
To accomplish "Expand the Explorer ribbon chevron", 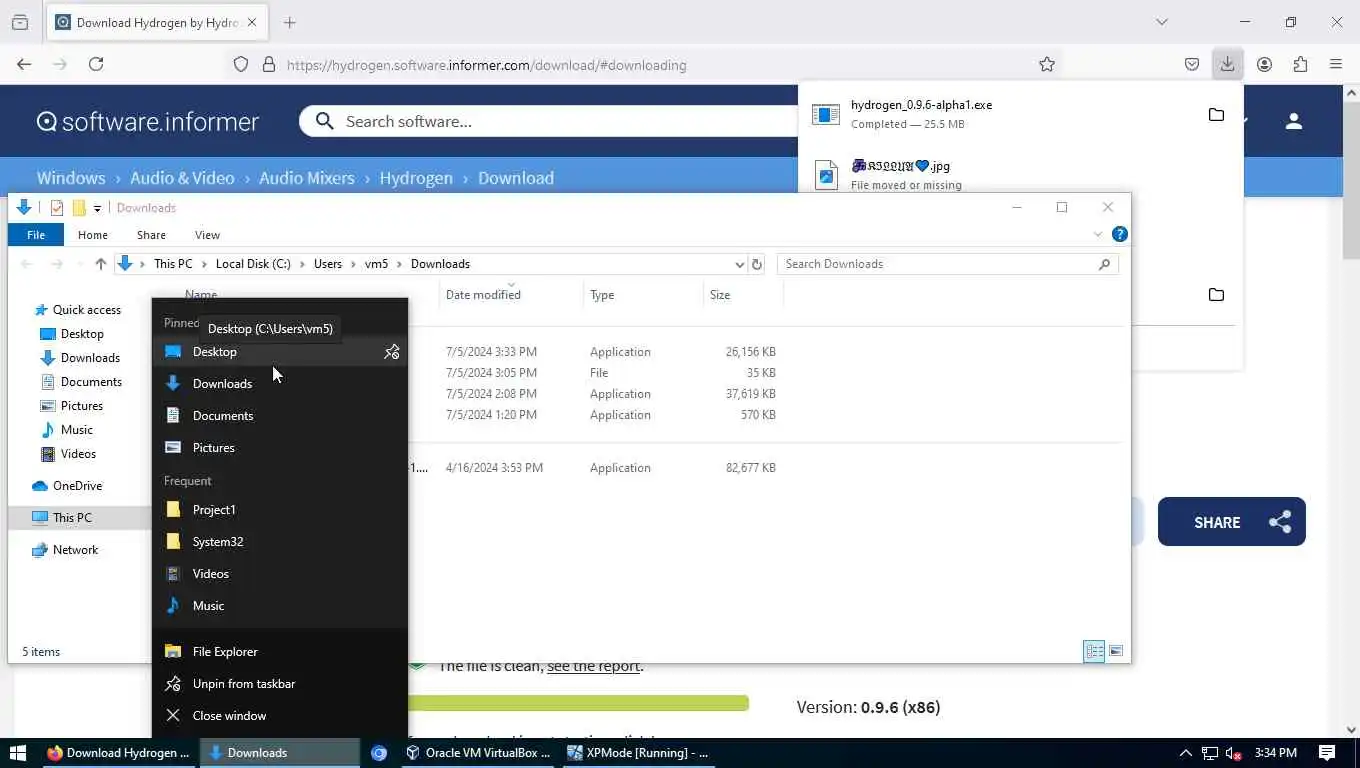I will point(1098,234).
